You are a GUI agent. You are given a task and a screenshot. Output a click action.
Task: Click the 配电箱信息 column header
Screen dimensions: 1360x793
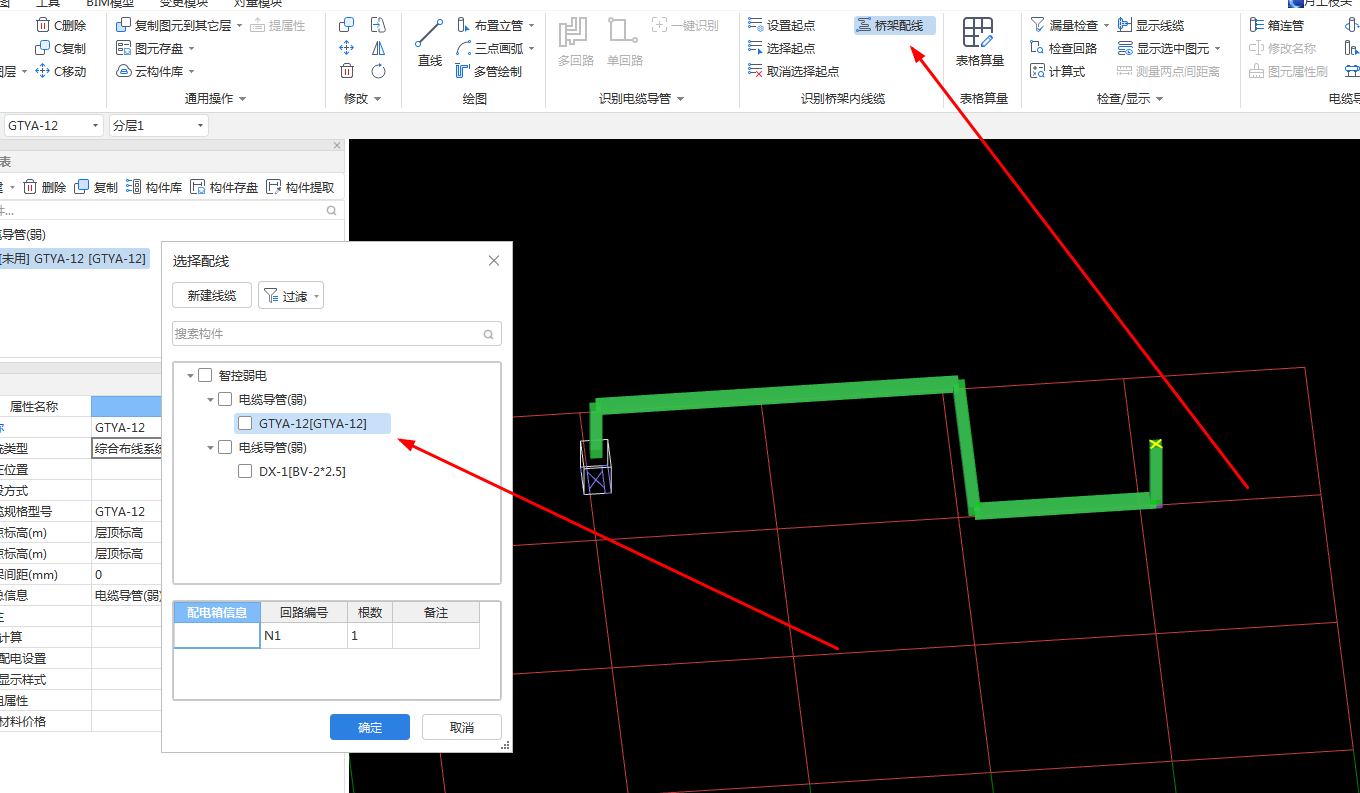217,612
